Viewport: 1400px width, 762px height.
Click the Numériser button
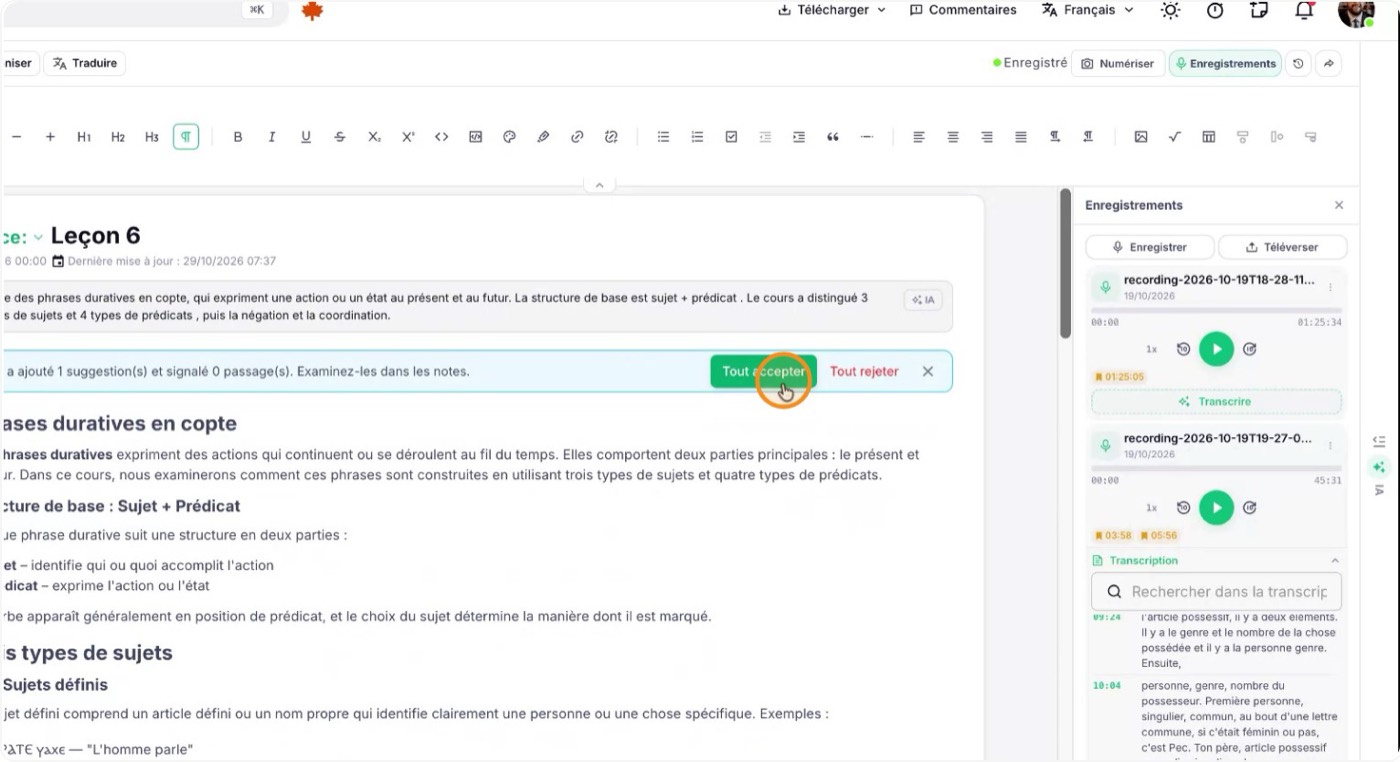pyautogui.click(x=1118, y=63)
